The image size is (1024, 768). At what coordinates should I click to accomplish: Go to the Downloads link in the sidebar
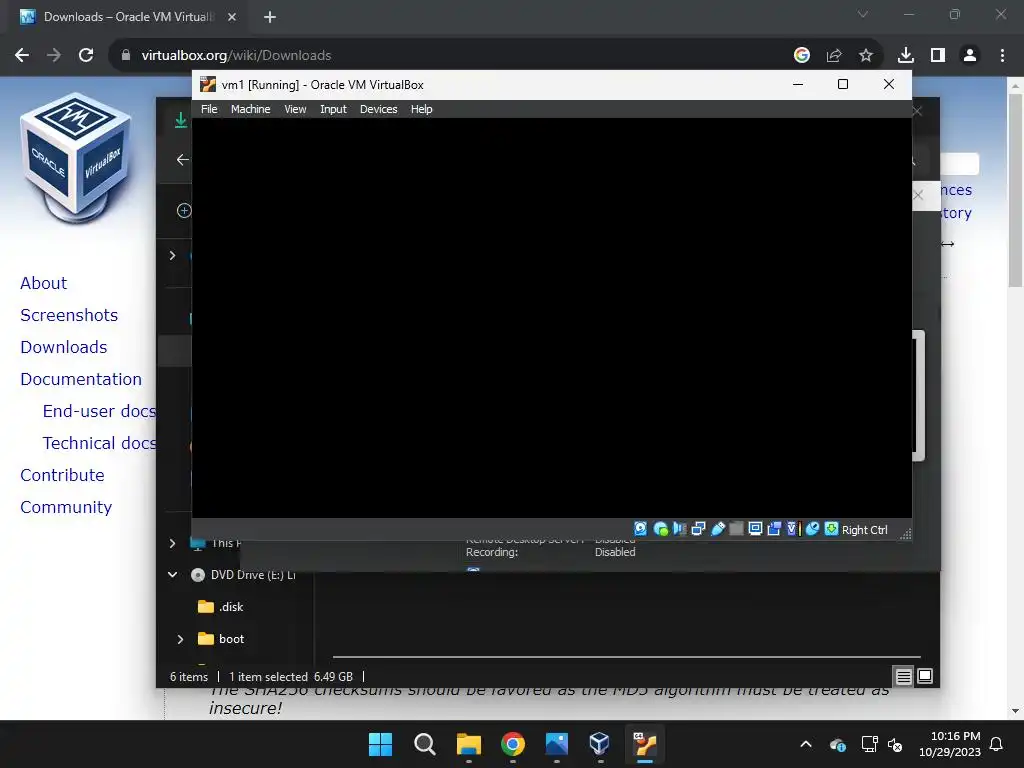(64, 347)
